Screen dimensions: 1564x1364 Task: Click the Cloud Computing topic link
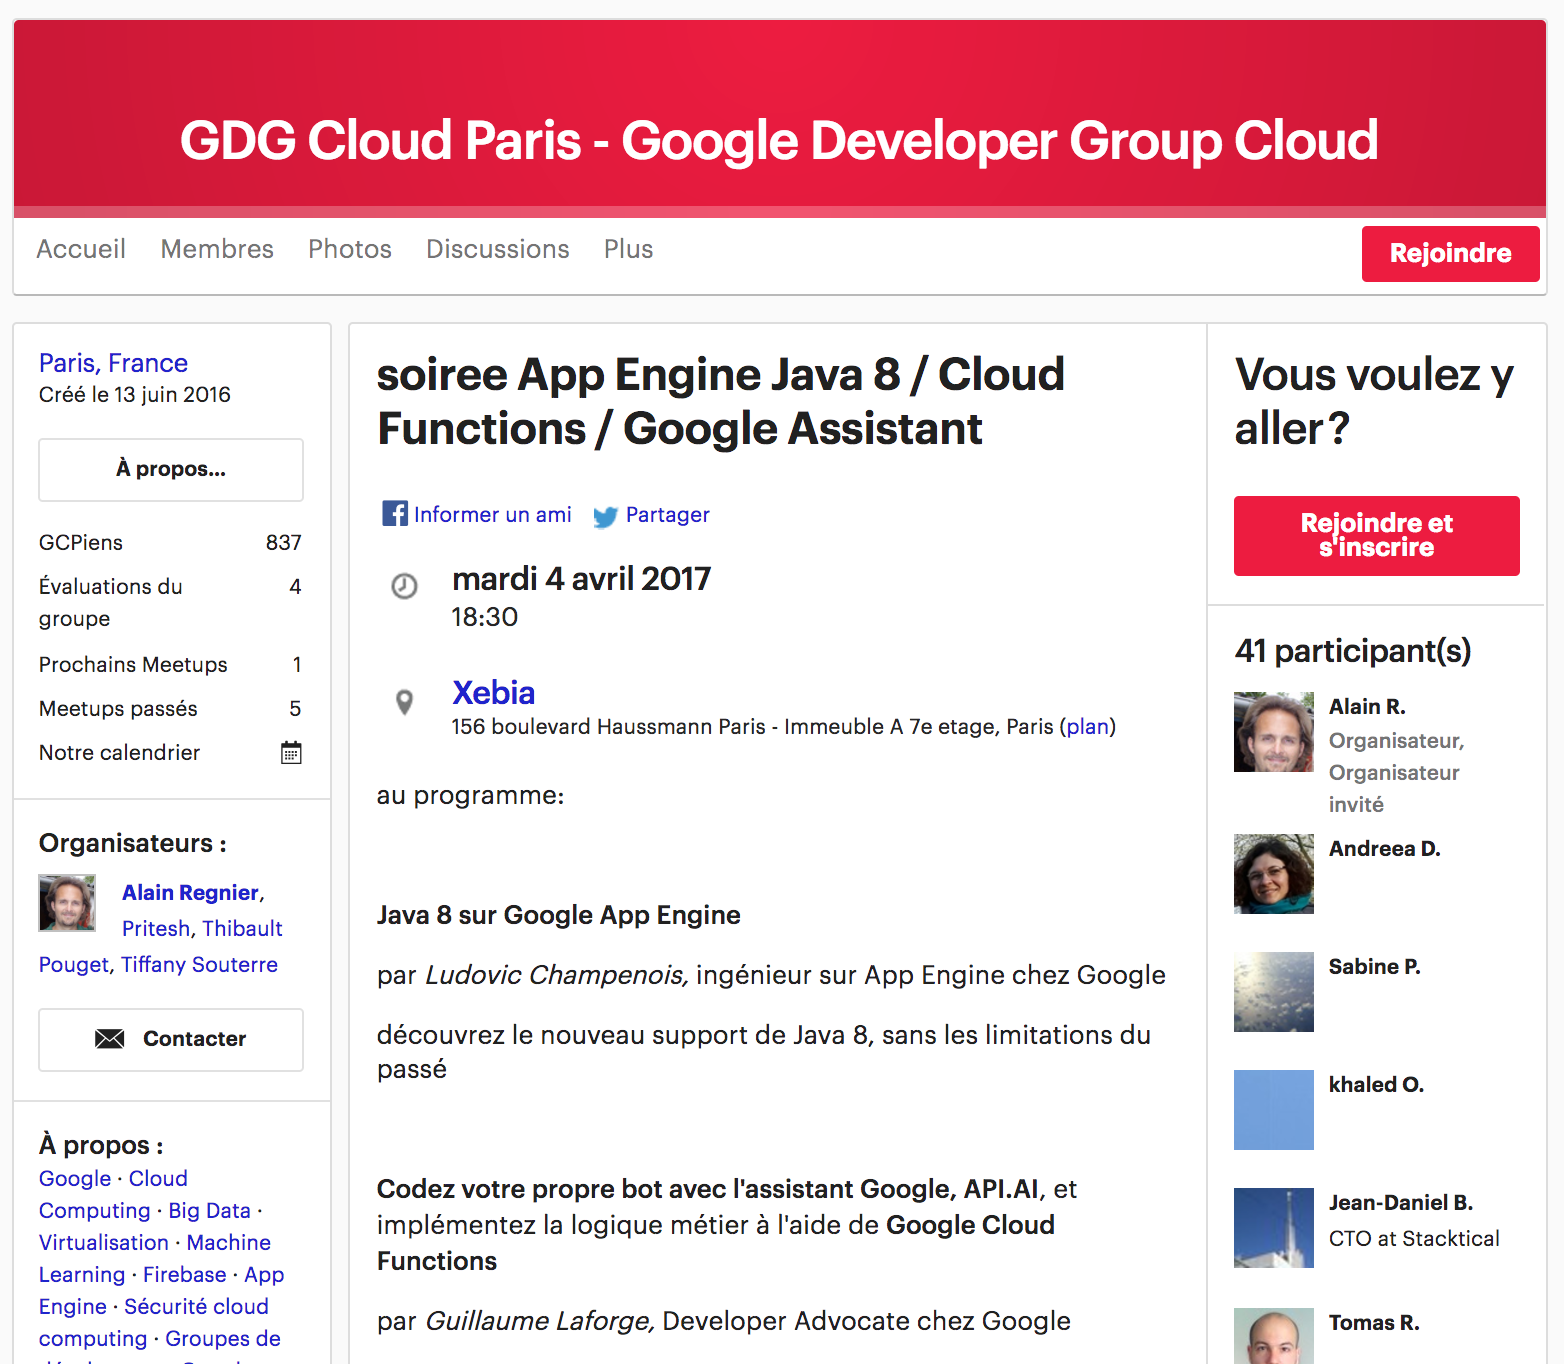click(x=113, y=1195)
